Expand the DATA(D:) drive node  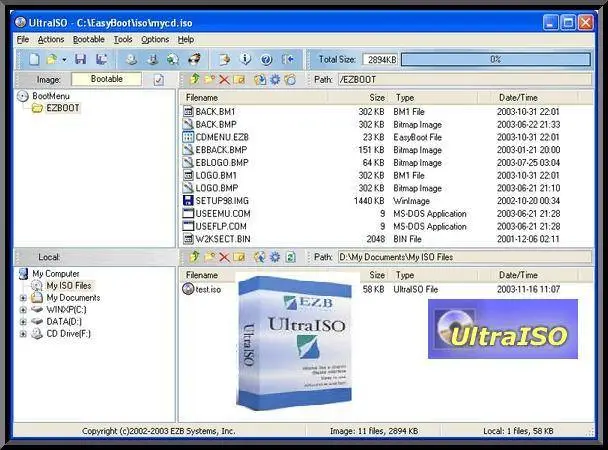coord(23,322)
